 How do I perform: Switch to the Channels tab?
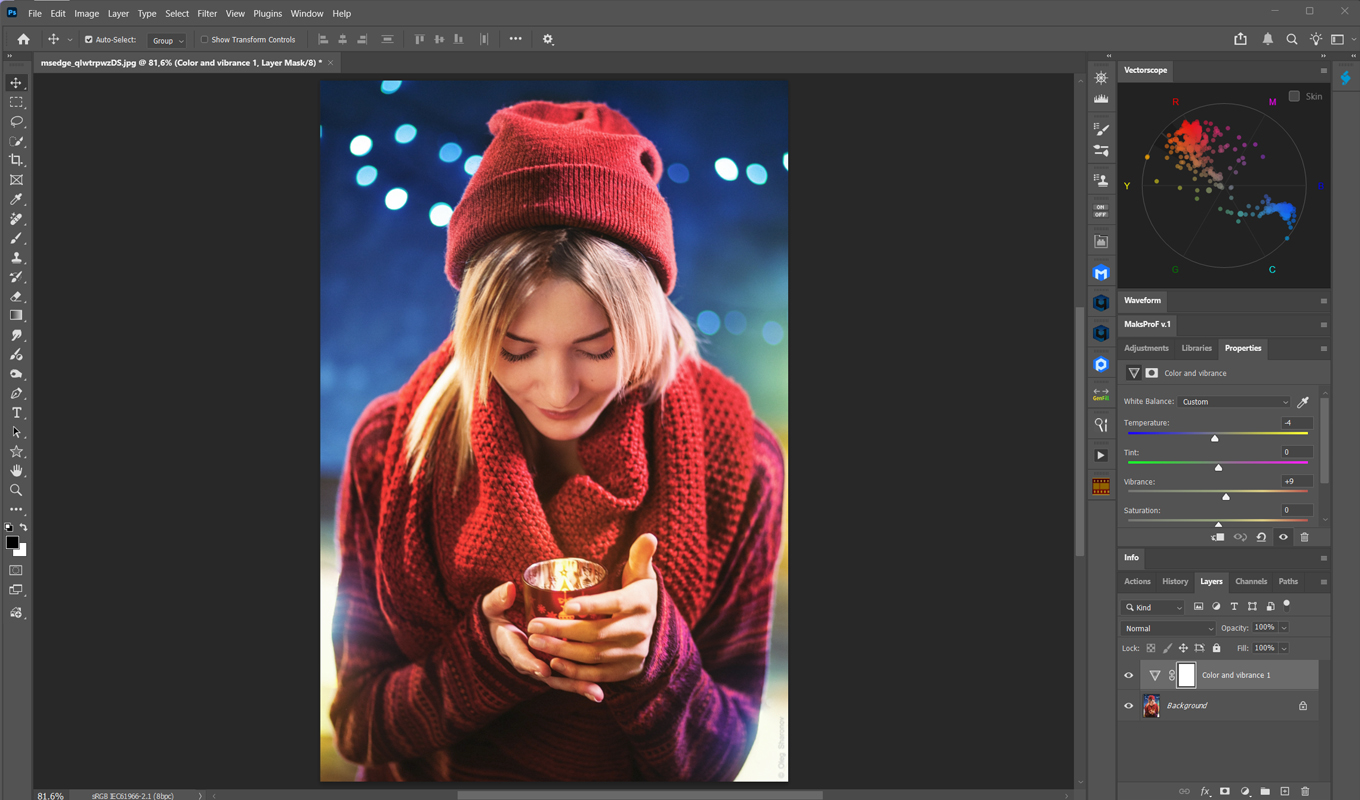(x=1251, y=581)
